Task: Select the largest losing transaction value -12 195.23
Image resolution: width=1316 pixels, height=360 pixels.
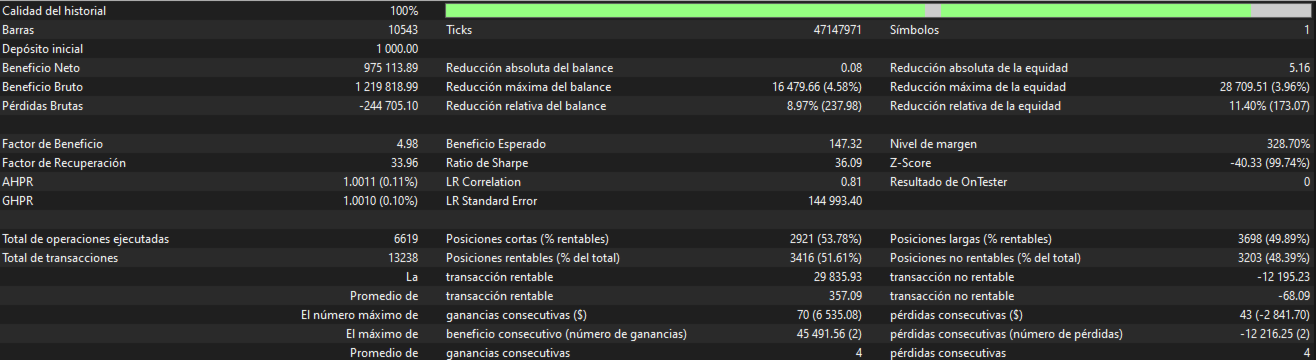Action: pyautogui.click(x=1285, y=277)
